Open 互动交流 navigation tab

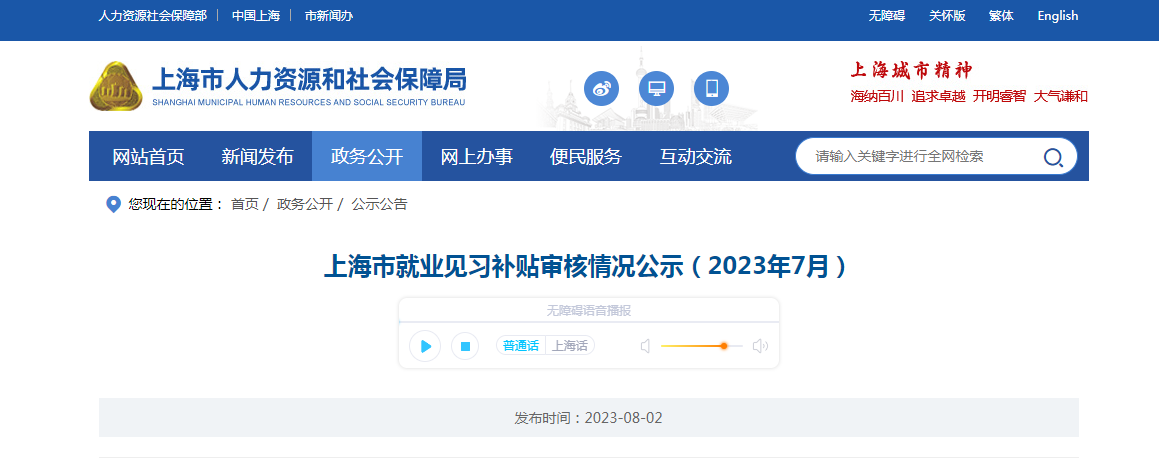pos(696,157)
